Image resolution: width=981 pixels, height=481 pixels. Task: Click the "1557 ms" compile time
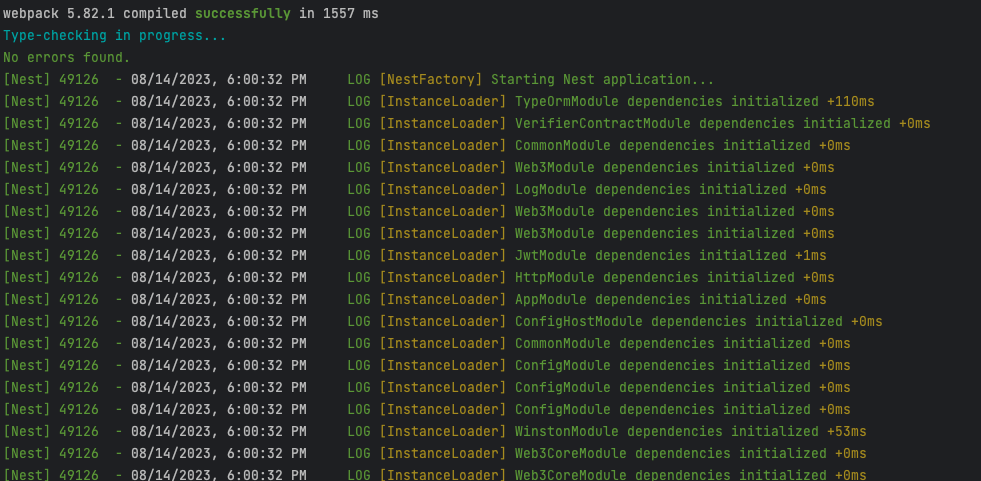351,13
